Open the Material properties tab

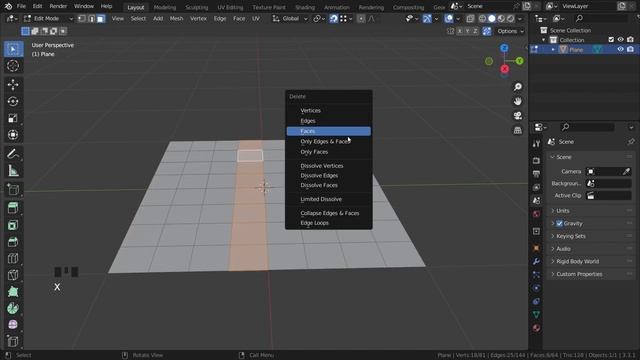(536, 328)
